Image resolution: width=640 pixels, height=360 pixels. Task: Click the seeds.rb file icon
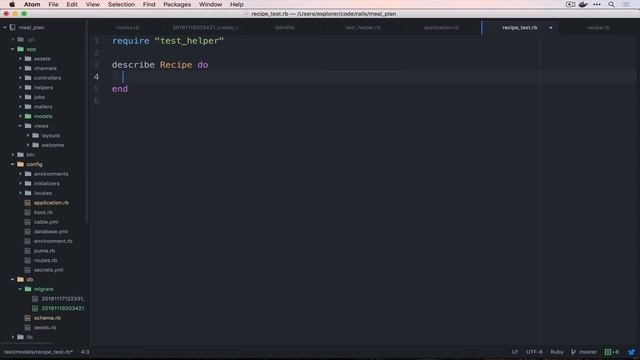click(27, 327)
